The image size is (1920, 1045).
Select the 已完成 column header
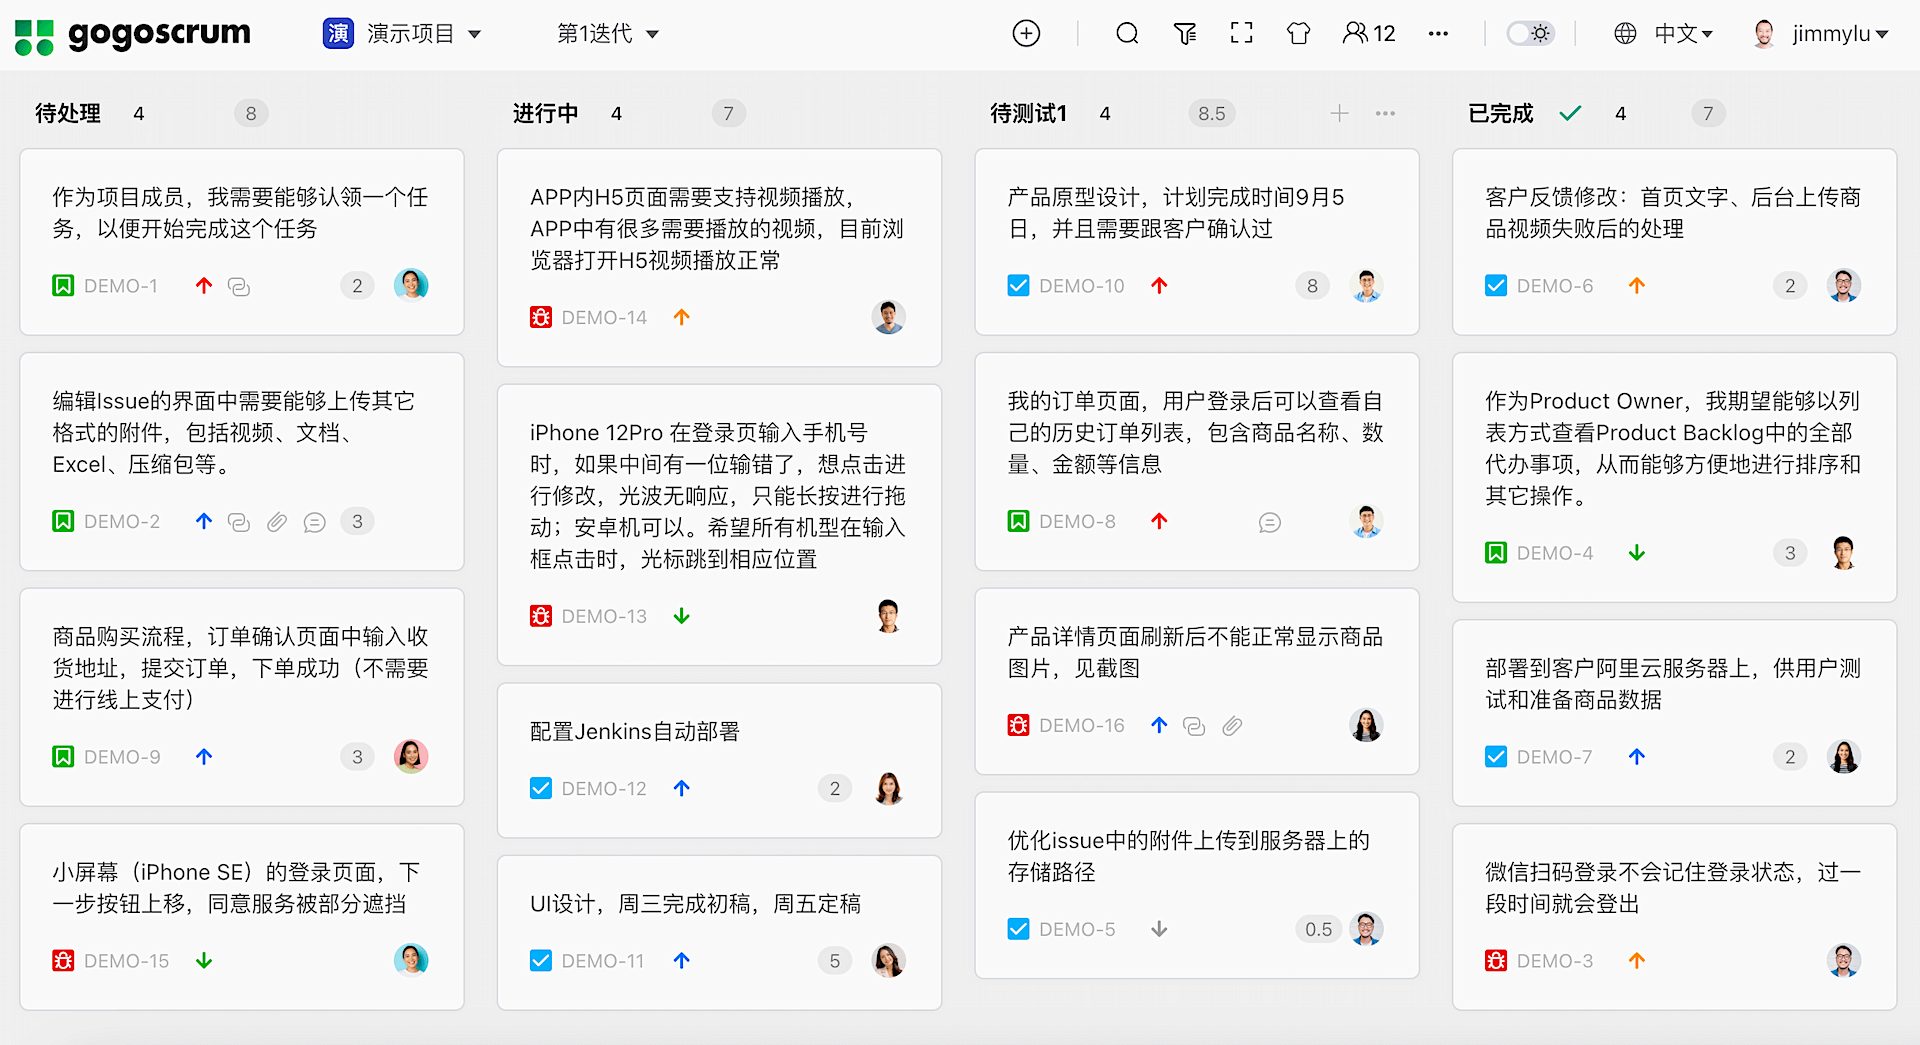click(1500, 113)
